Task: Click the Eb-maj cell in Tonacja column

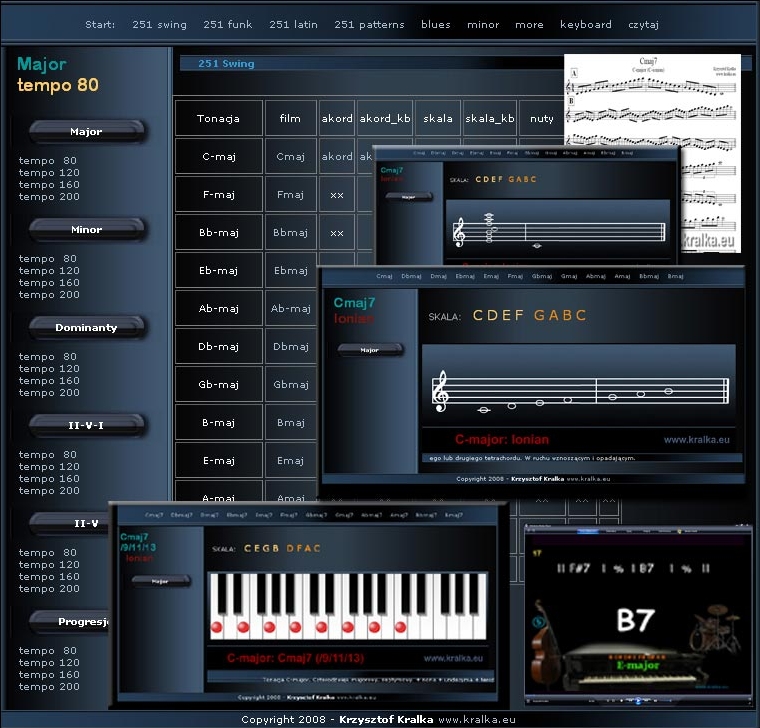Action: coord(219,270)
